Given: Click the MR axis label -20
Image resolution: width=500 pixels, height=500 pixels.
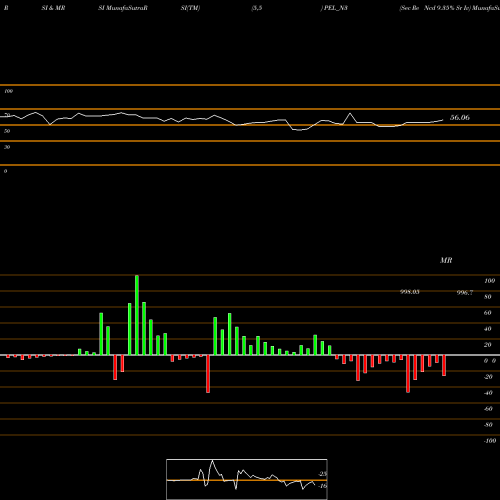Looking at the screenshot, I should [488, 377].
